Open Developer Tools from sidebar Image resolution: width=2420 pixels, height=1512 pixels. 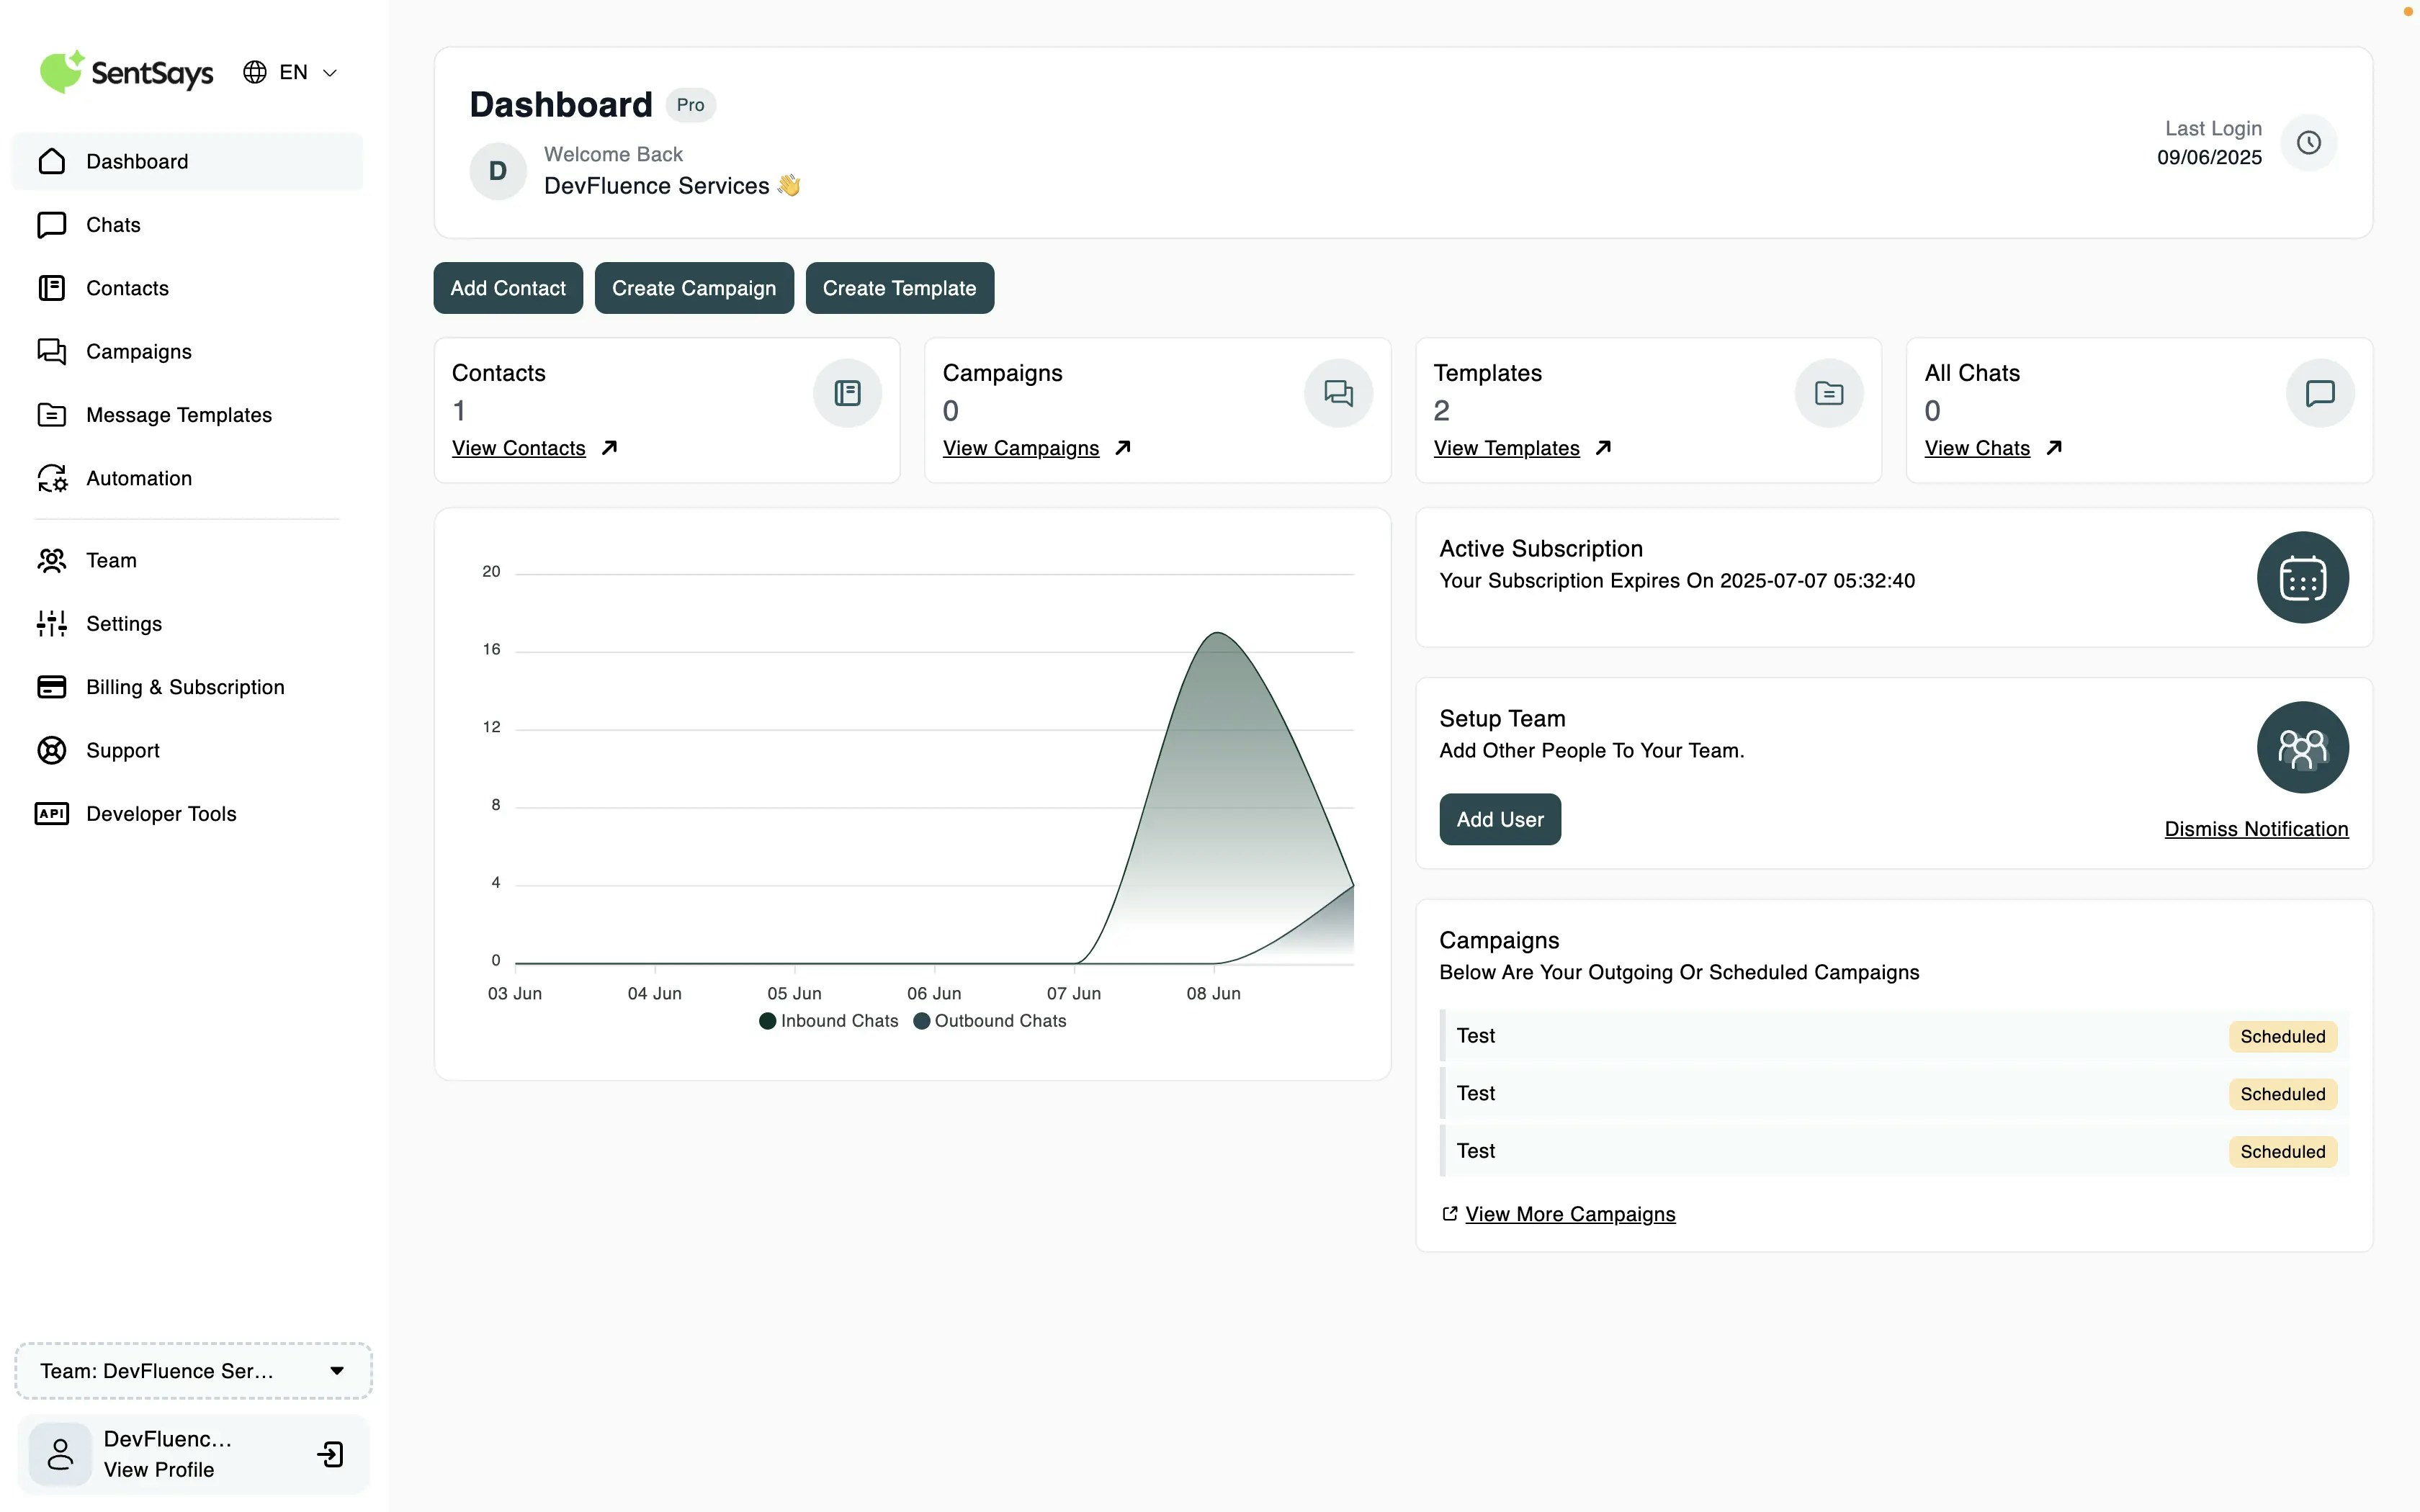[161, 814]
